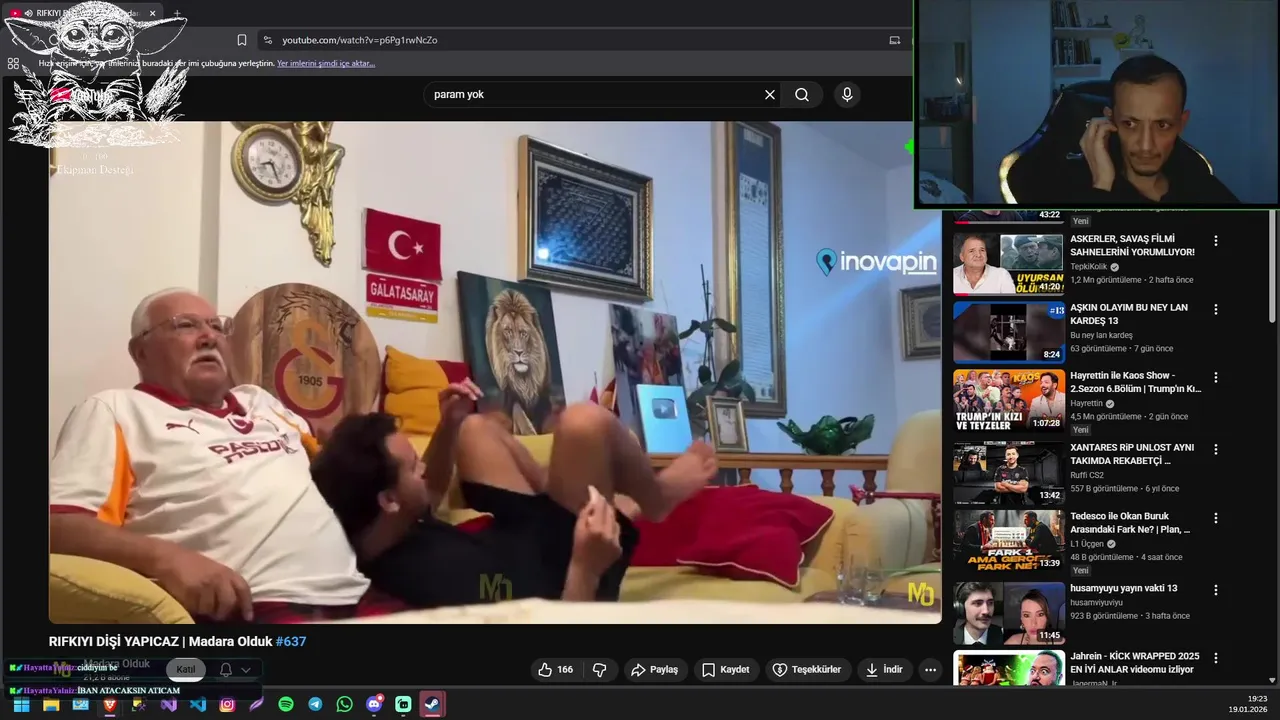Image resolution: width=1280 pixels, height=720 pixels.
Task: Start voice search with the microphone icon
Action: pos(847,94)
